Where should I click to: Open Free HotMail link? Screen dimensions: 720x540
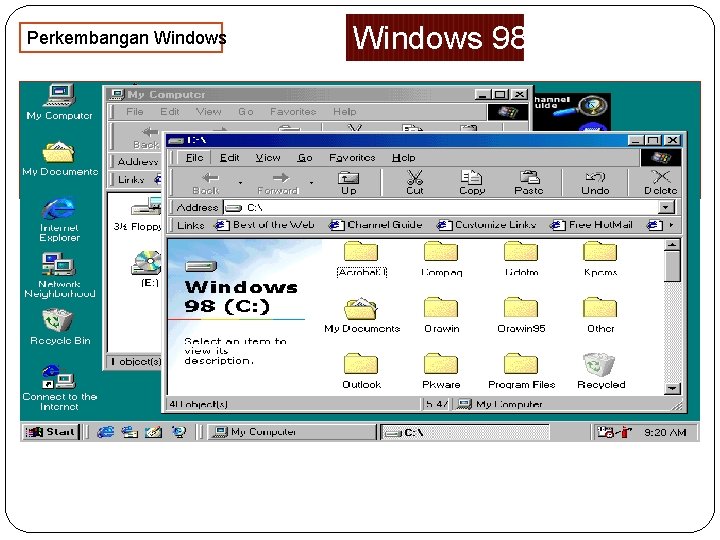pyautogui.click(x=592, y=225)
